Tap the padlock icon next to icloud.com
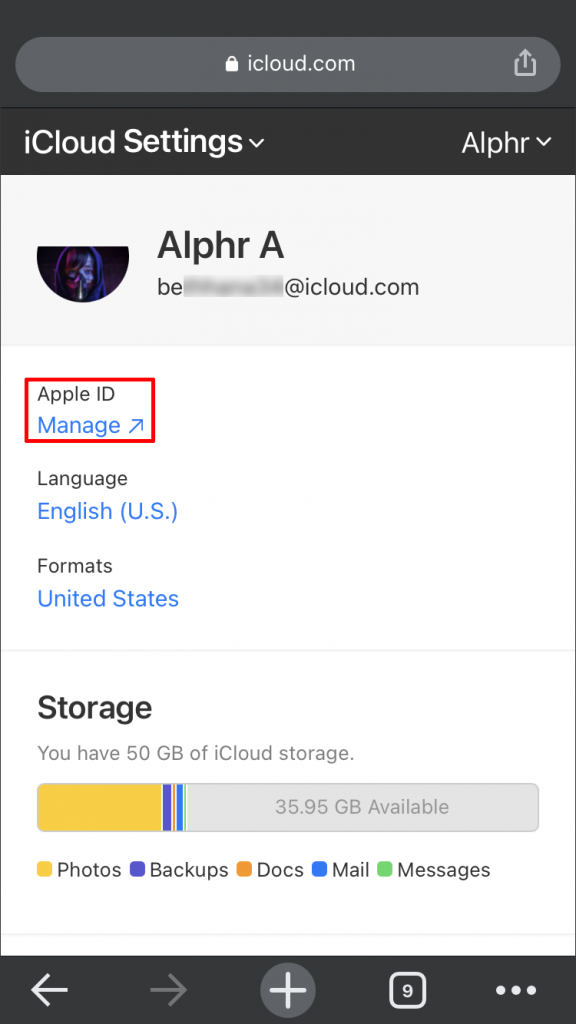This screenshot has height=1024, width=576. pyautogui.click(x=231, y=63)
